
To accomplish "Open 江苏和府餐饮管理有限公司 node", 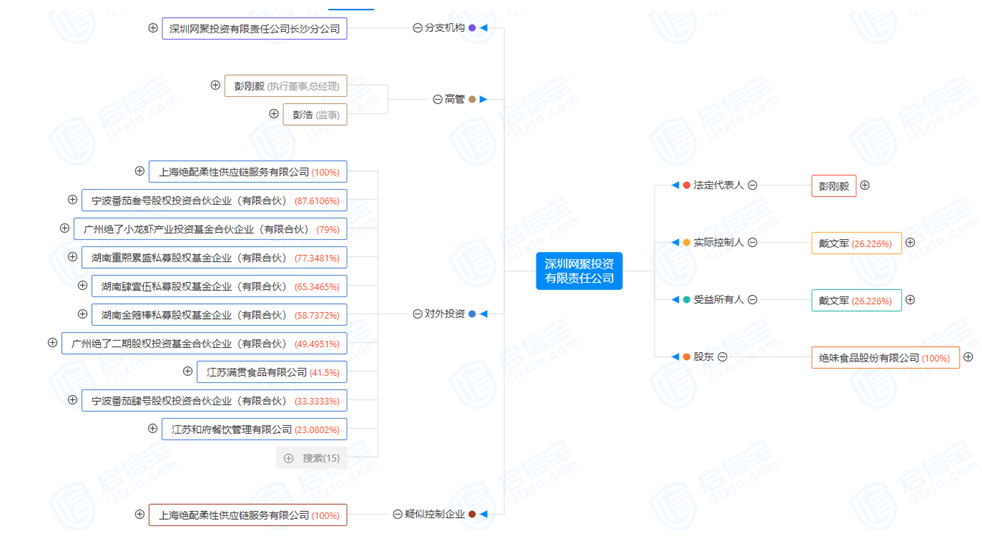I will click(254, 430).
